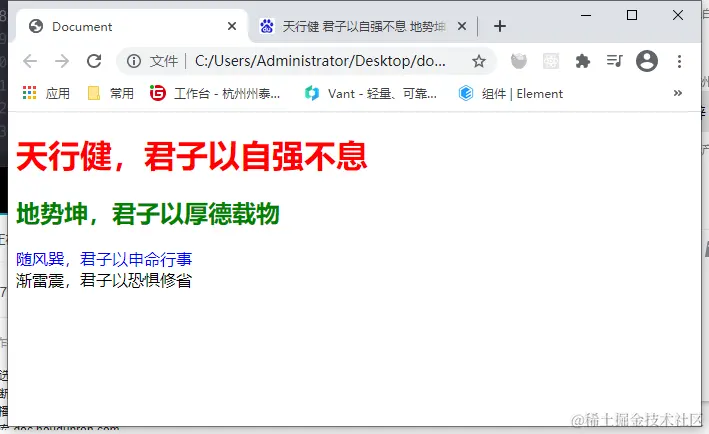Open the media control playlist icon
The image size is (709, 434).
pos(614,61)
